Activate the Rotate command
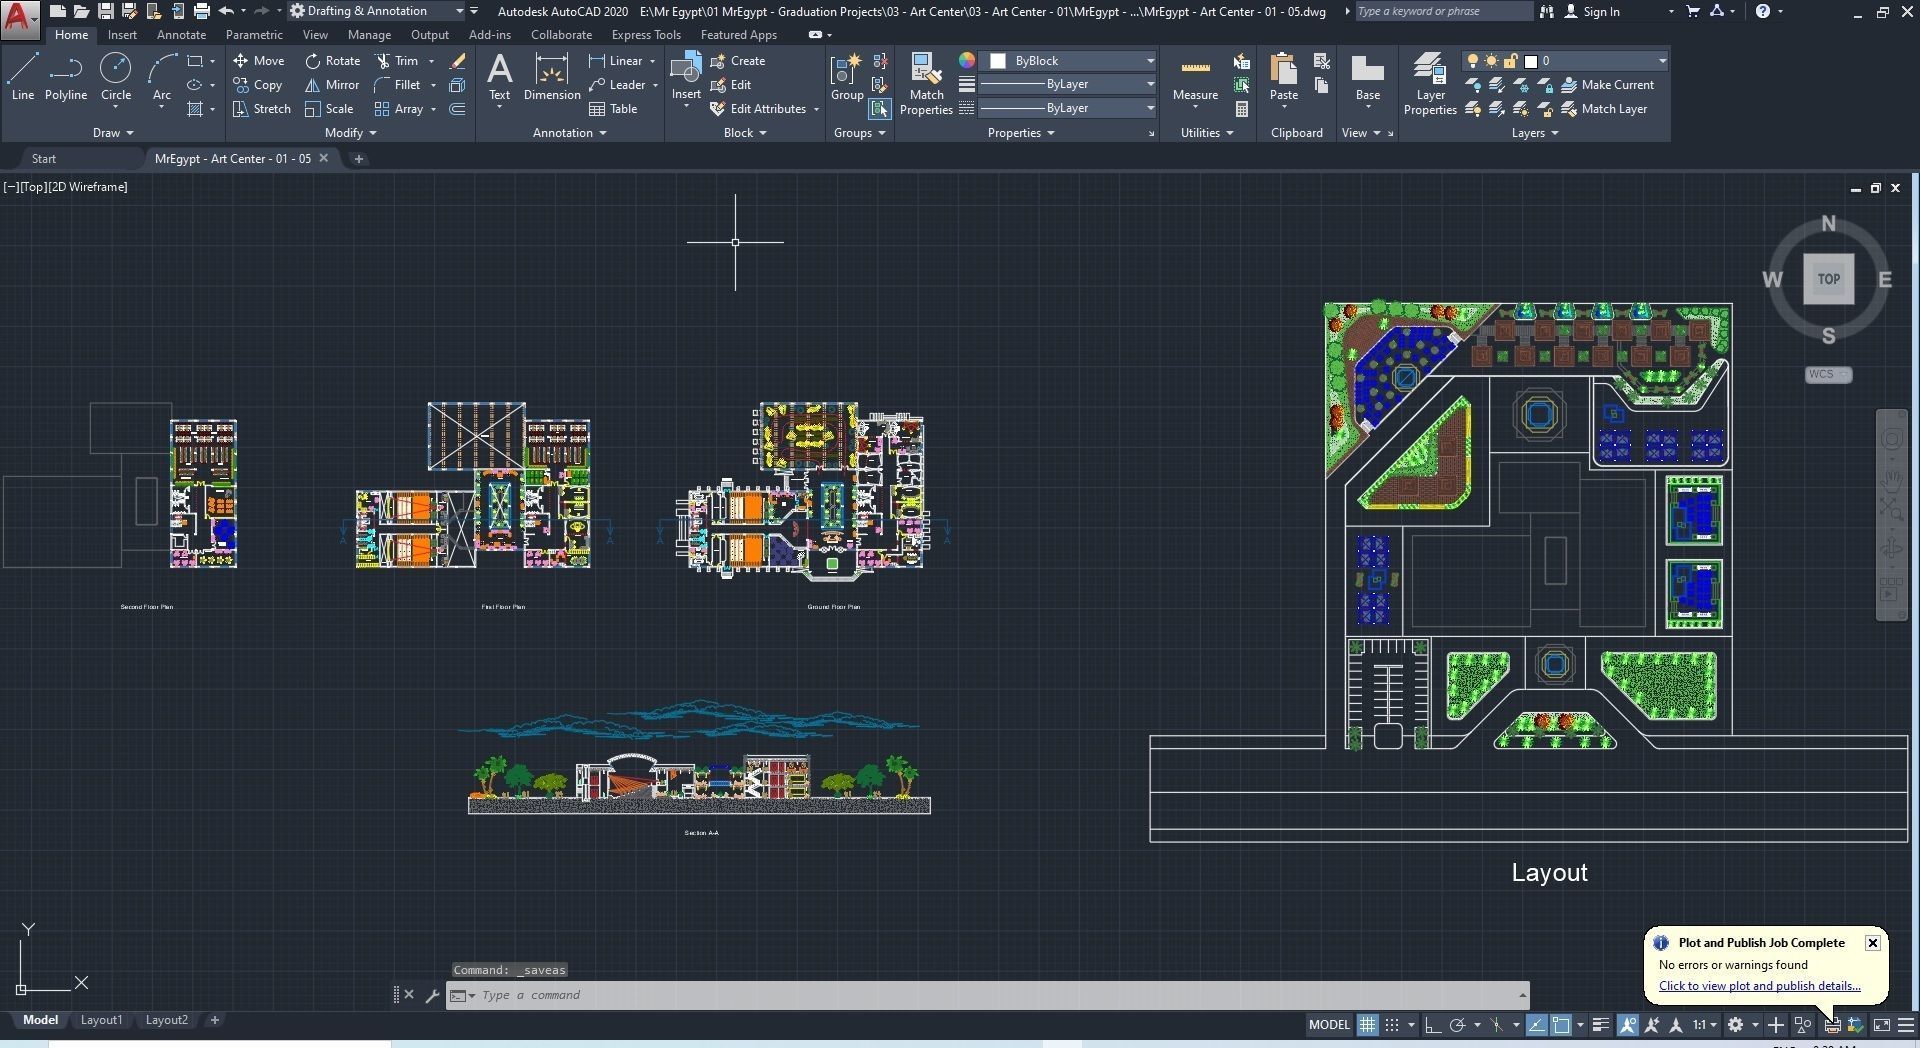Image resolution: width=1920 pixels, height=1048 pixels. pyautogui.click(x=333, y=61)
